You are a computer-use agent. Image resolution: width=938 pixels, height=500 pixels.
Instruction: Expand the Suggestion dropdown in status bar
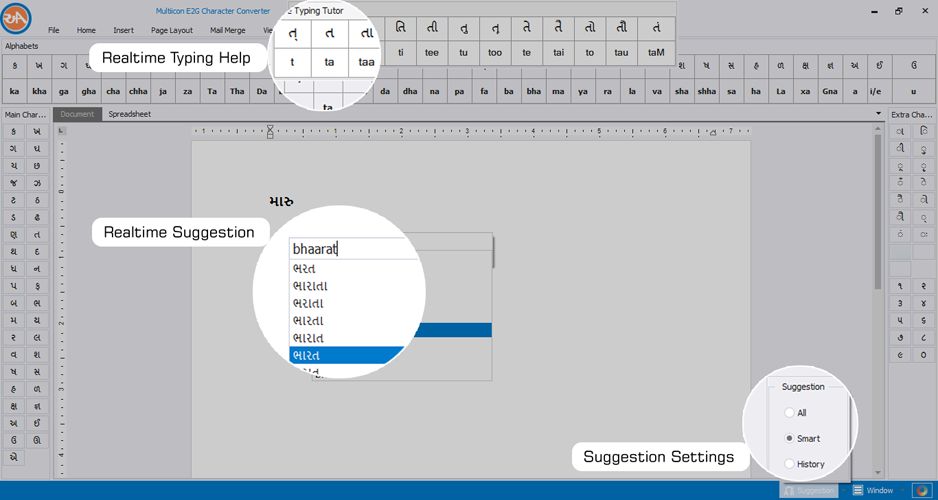pos(844,490)
